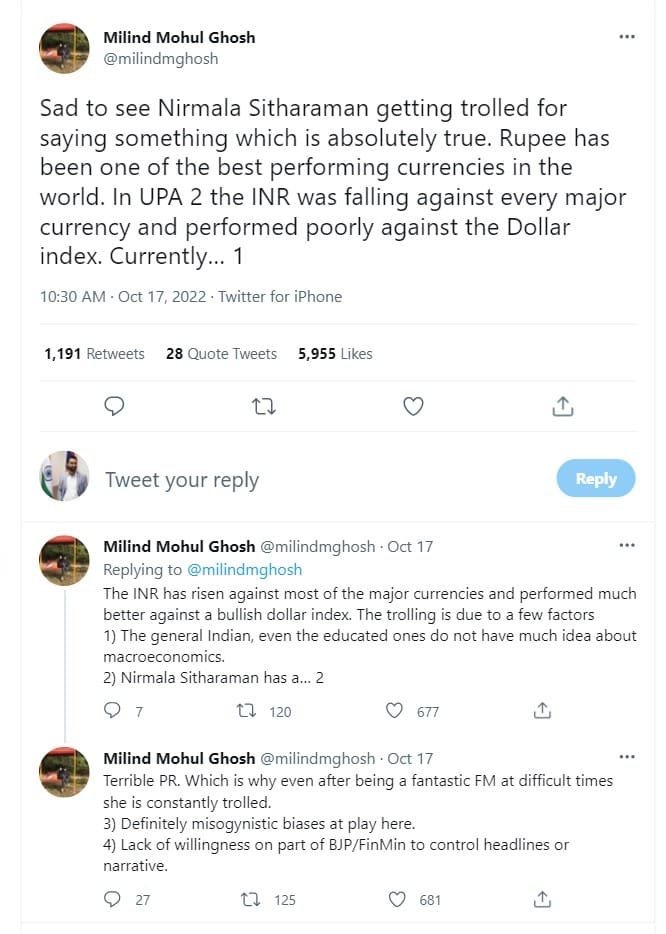The height and width of the screenshot is (934, 666).
Task: Retweet the main tweet
Action: tap(263, 406)
